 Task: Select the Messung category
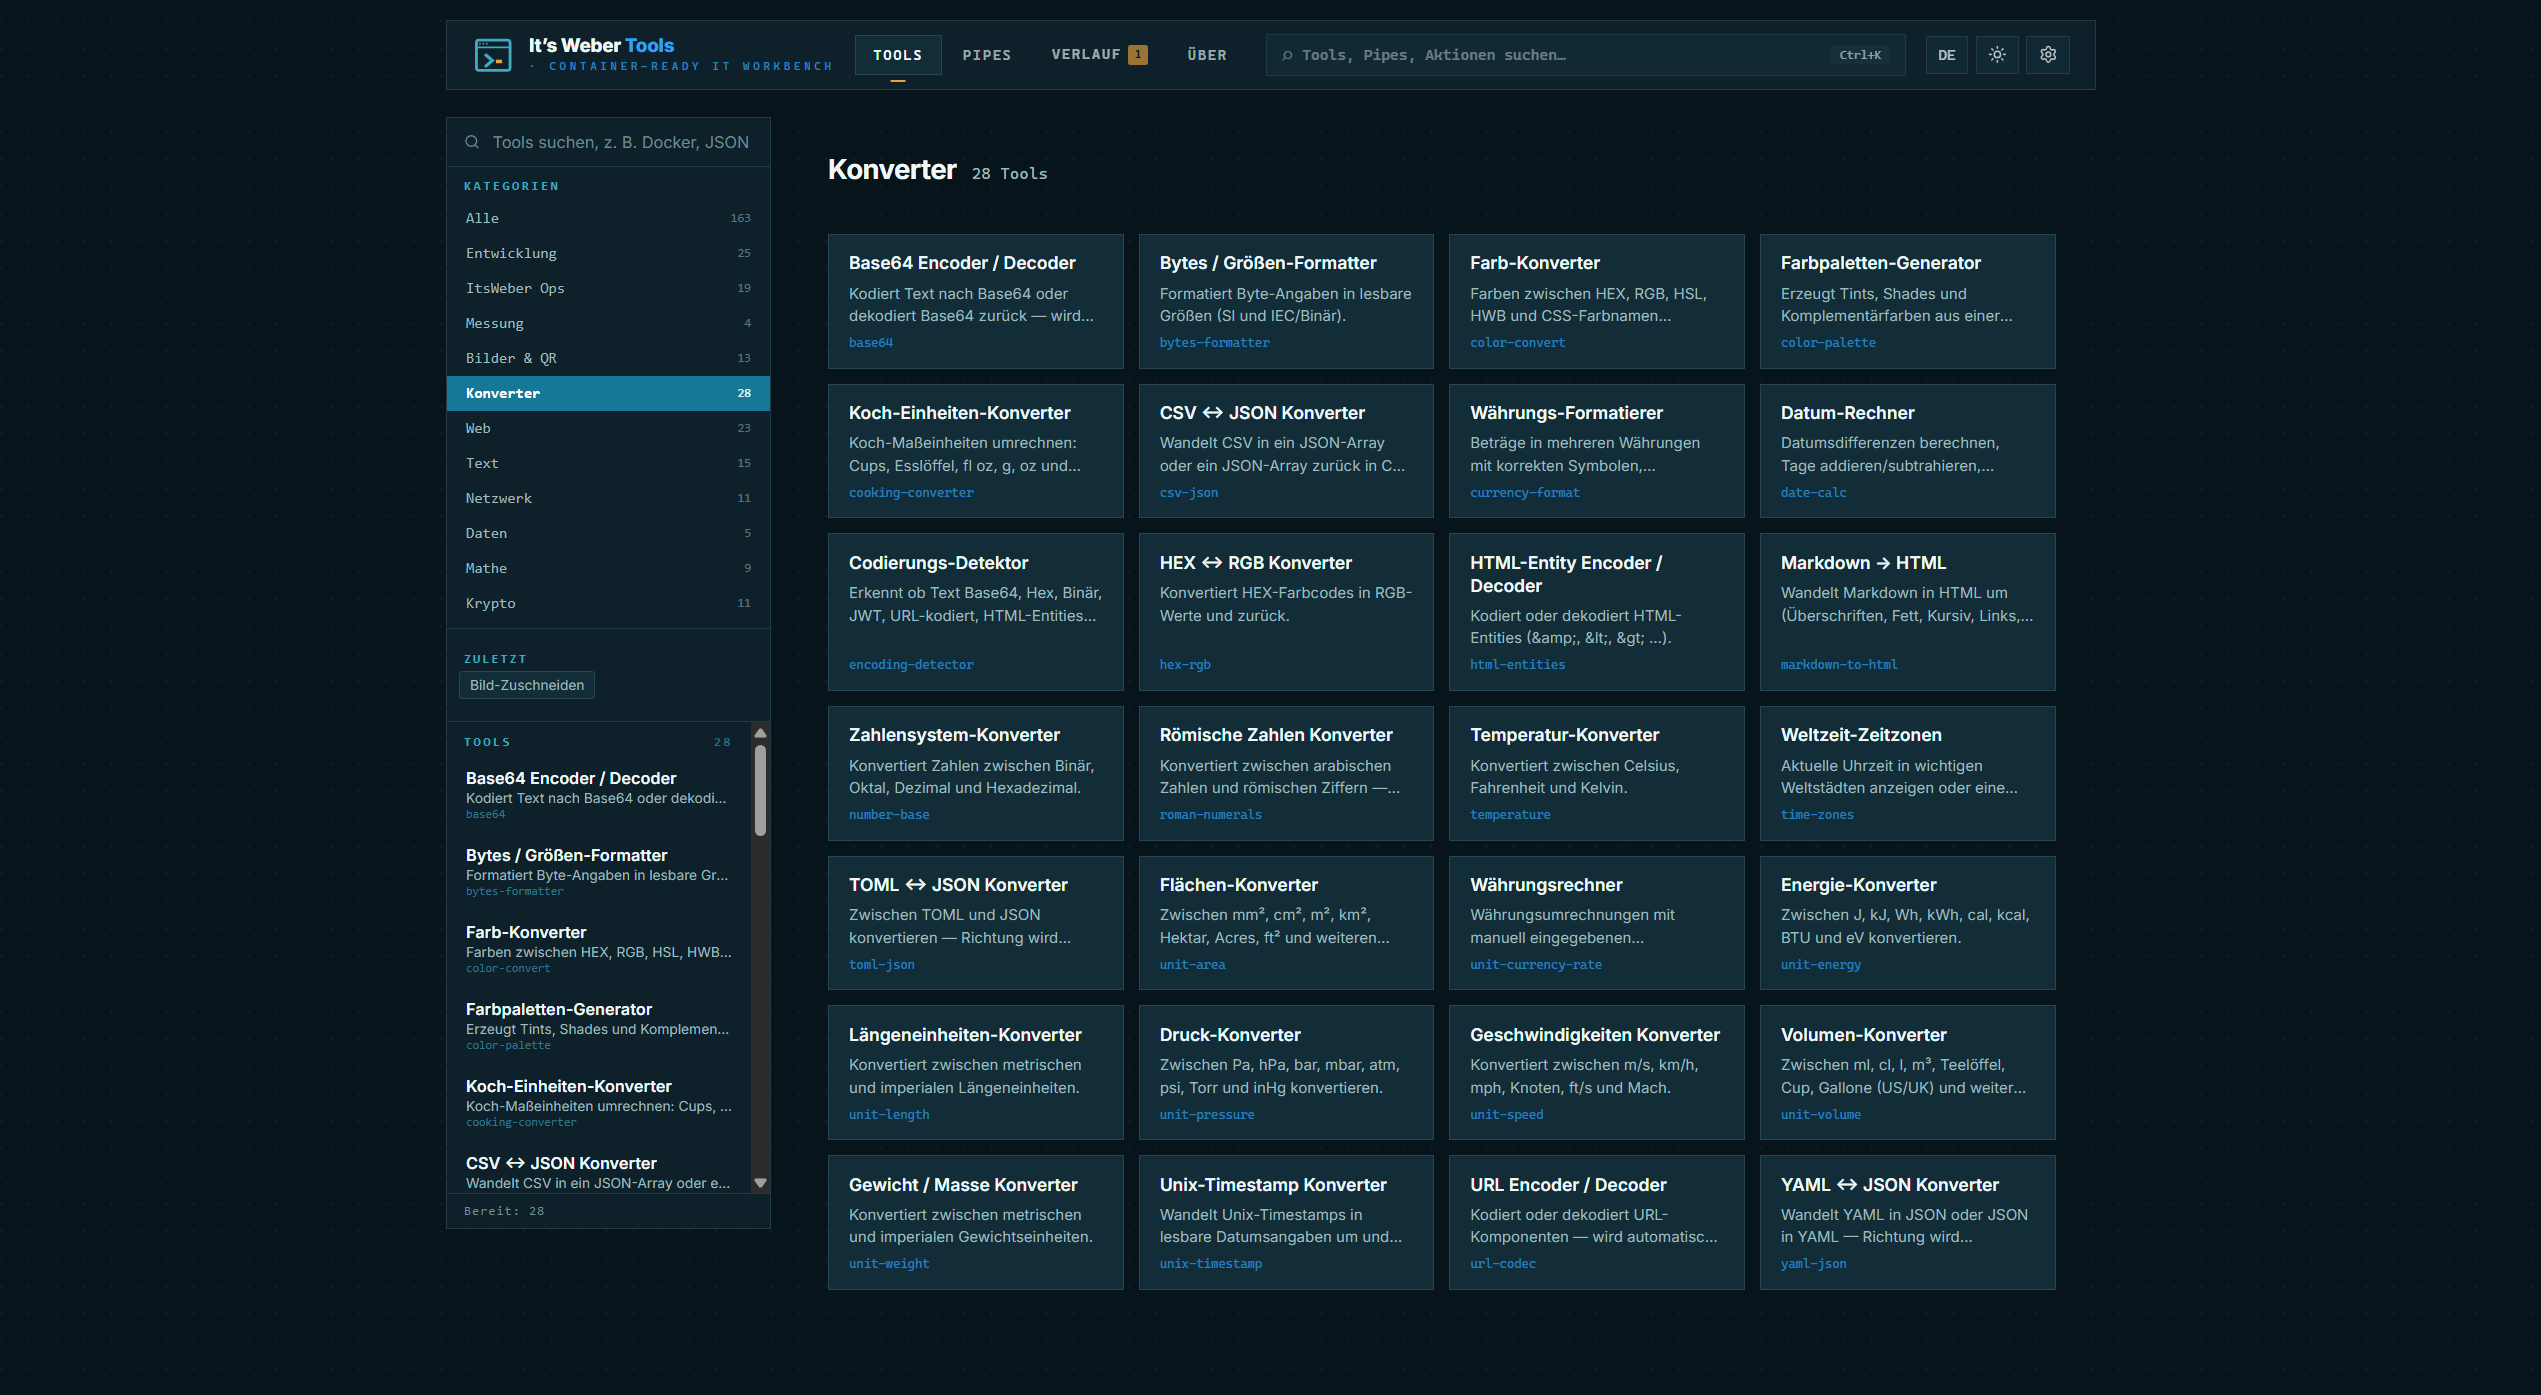[x=608, y=323]
